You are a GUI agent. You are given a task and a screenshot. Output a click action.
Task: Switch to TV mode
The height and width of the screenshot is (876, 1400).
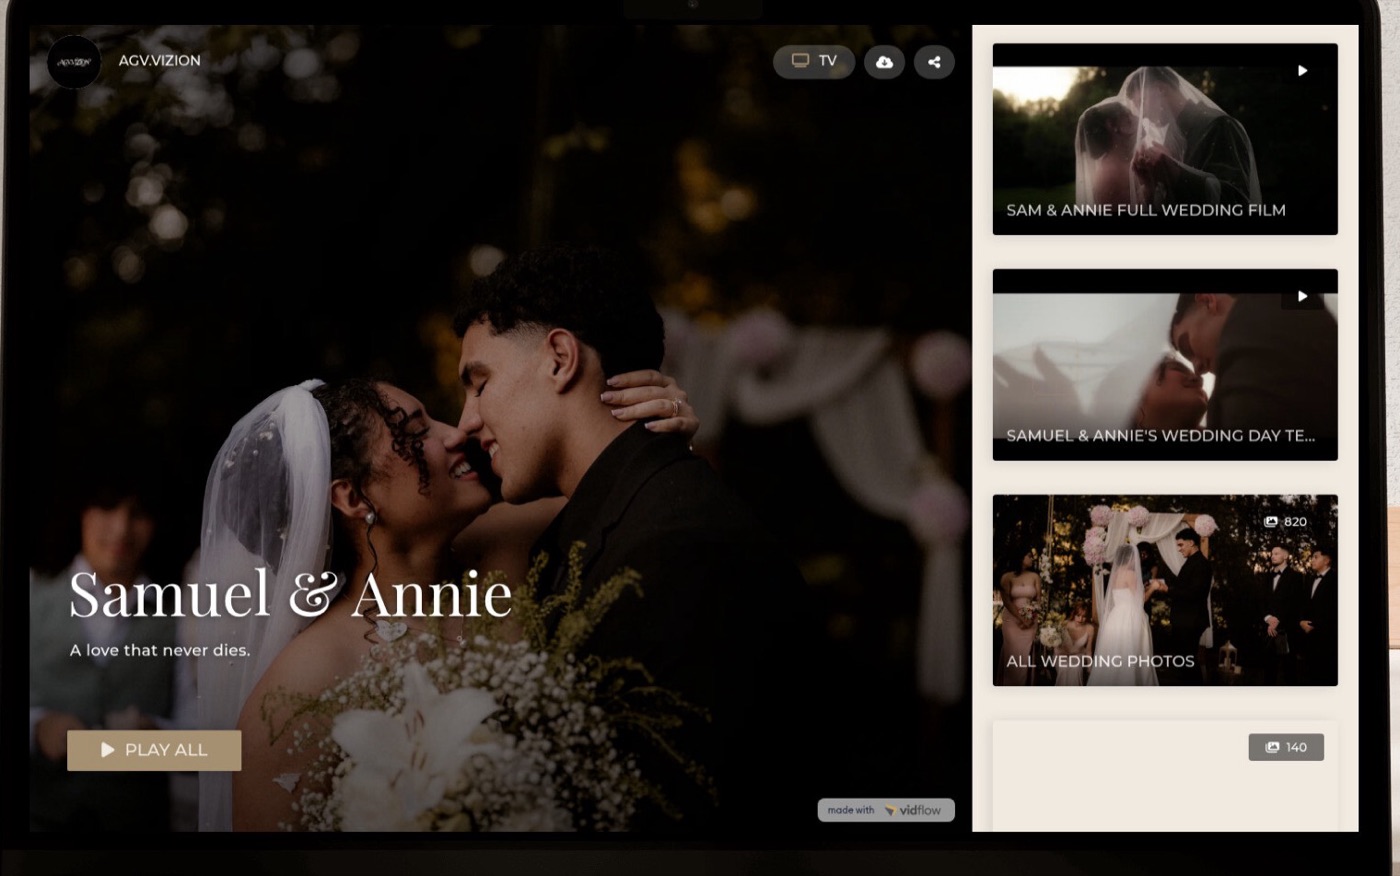tap(814, 62)
